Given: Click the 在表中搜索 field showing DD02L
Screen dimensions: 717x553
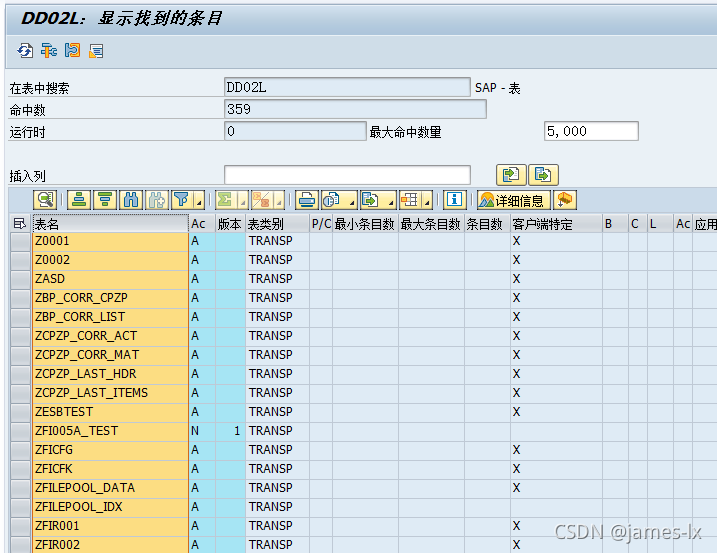Looking at the screenshot, I should [x=347, y=87].
